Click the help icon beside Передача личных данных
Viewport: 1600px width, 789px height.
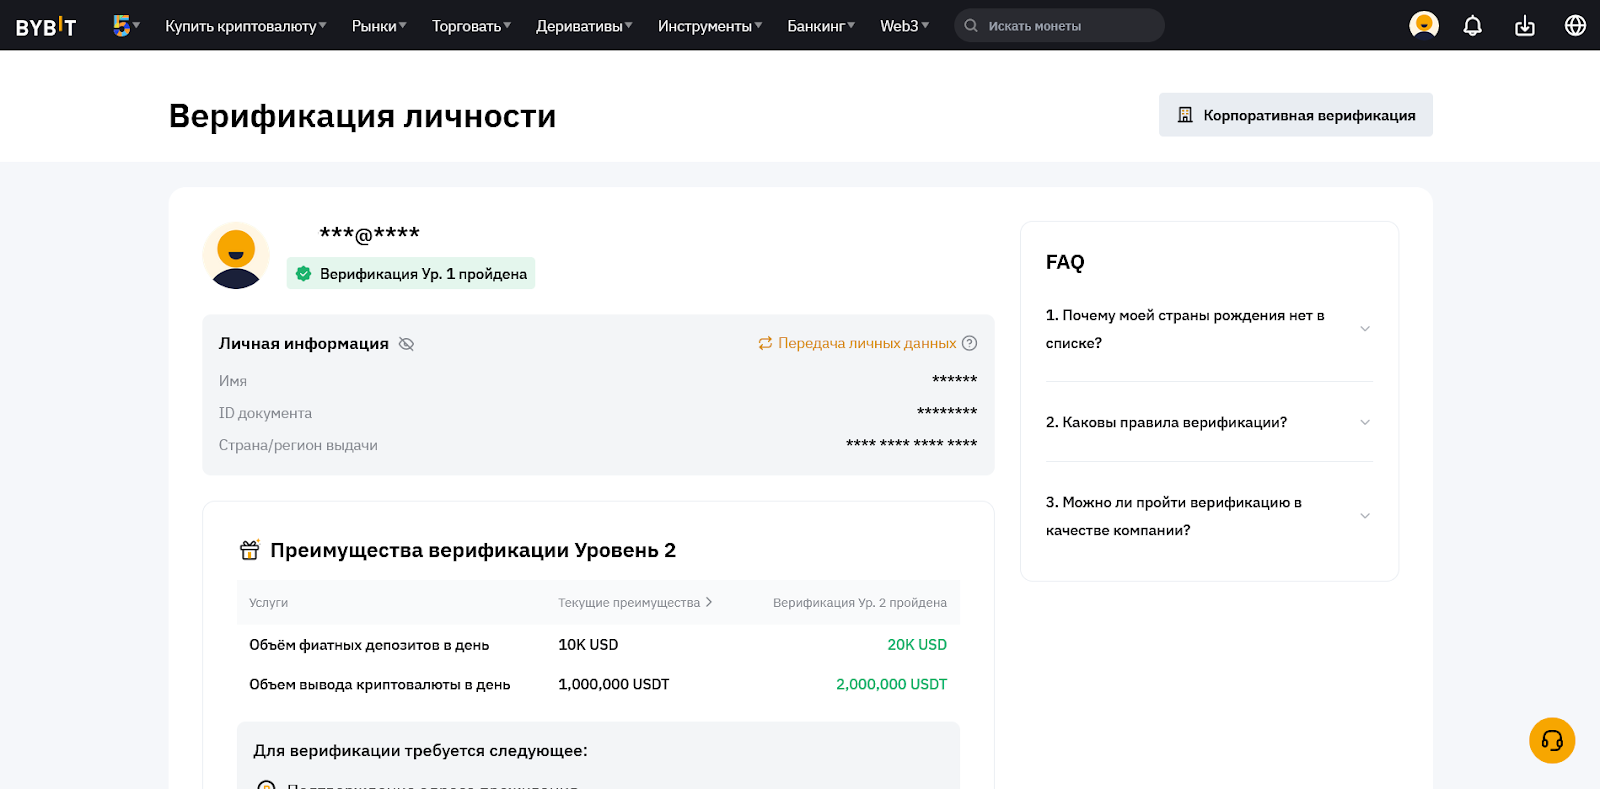coord(969,343)
